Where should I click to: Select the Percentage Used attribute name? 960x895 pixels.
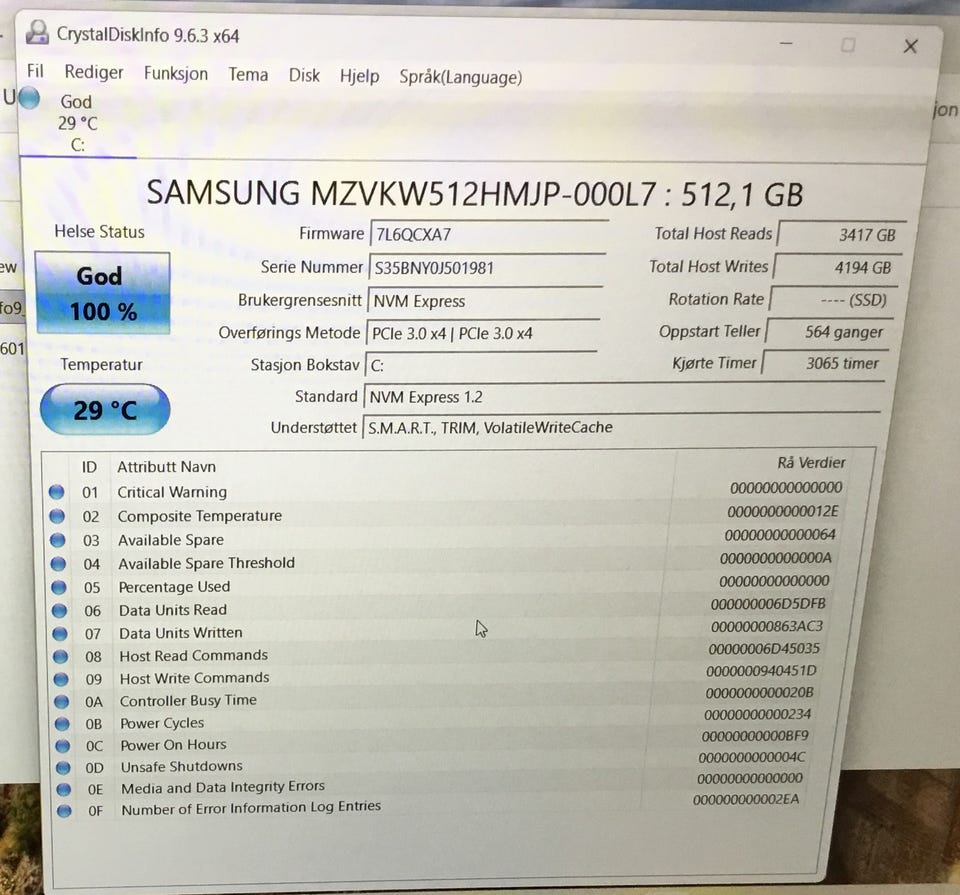174,586
